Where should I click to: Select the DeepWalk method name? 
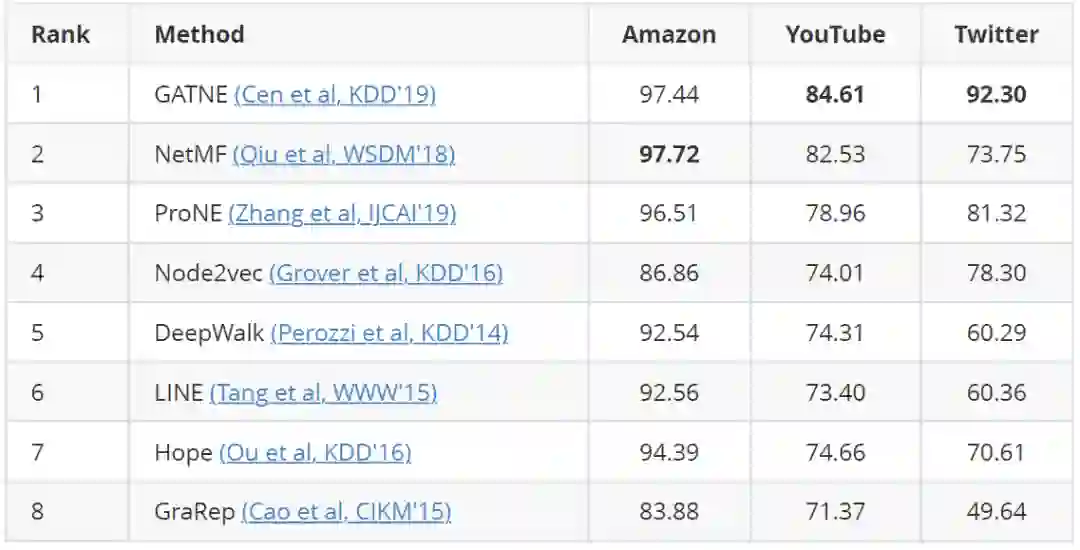(209, 333)
